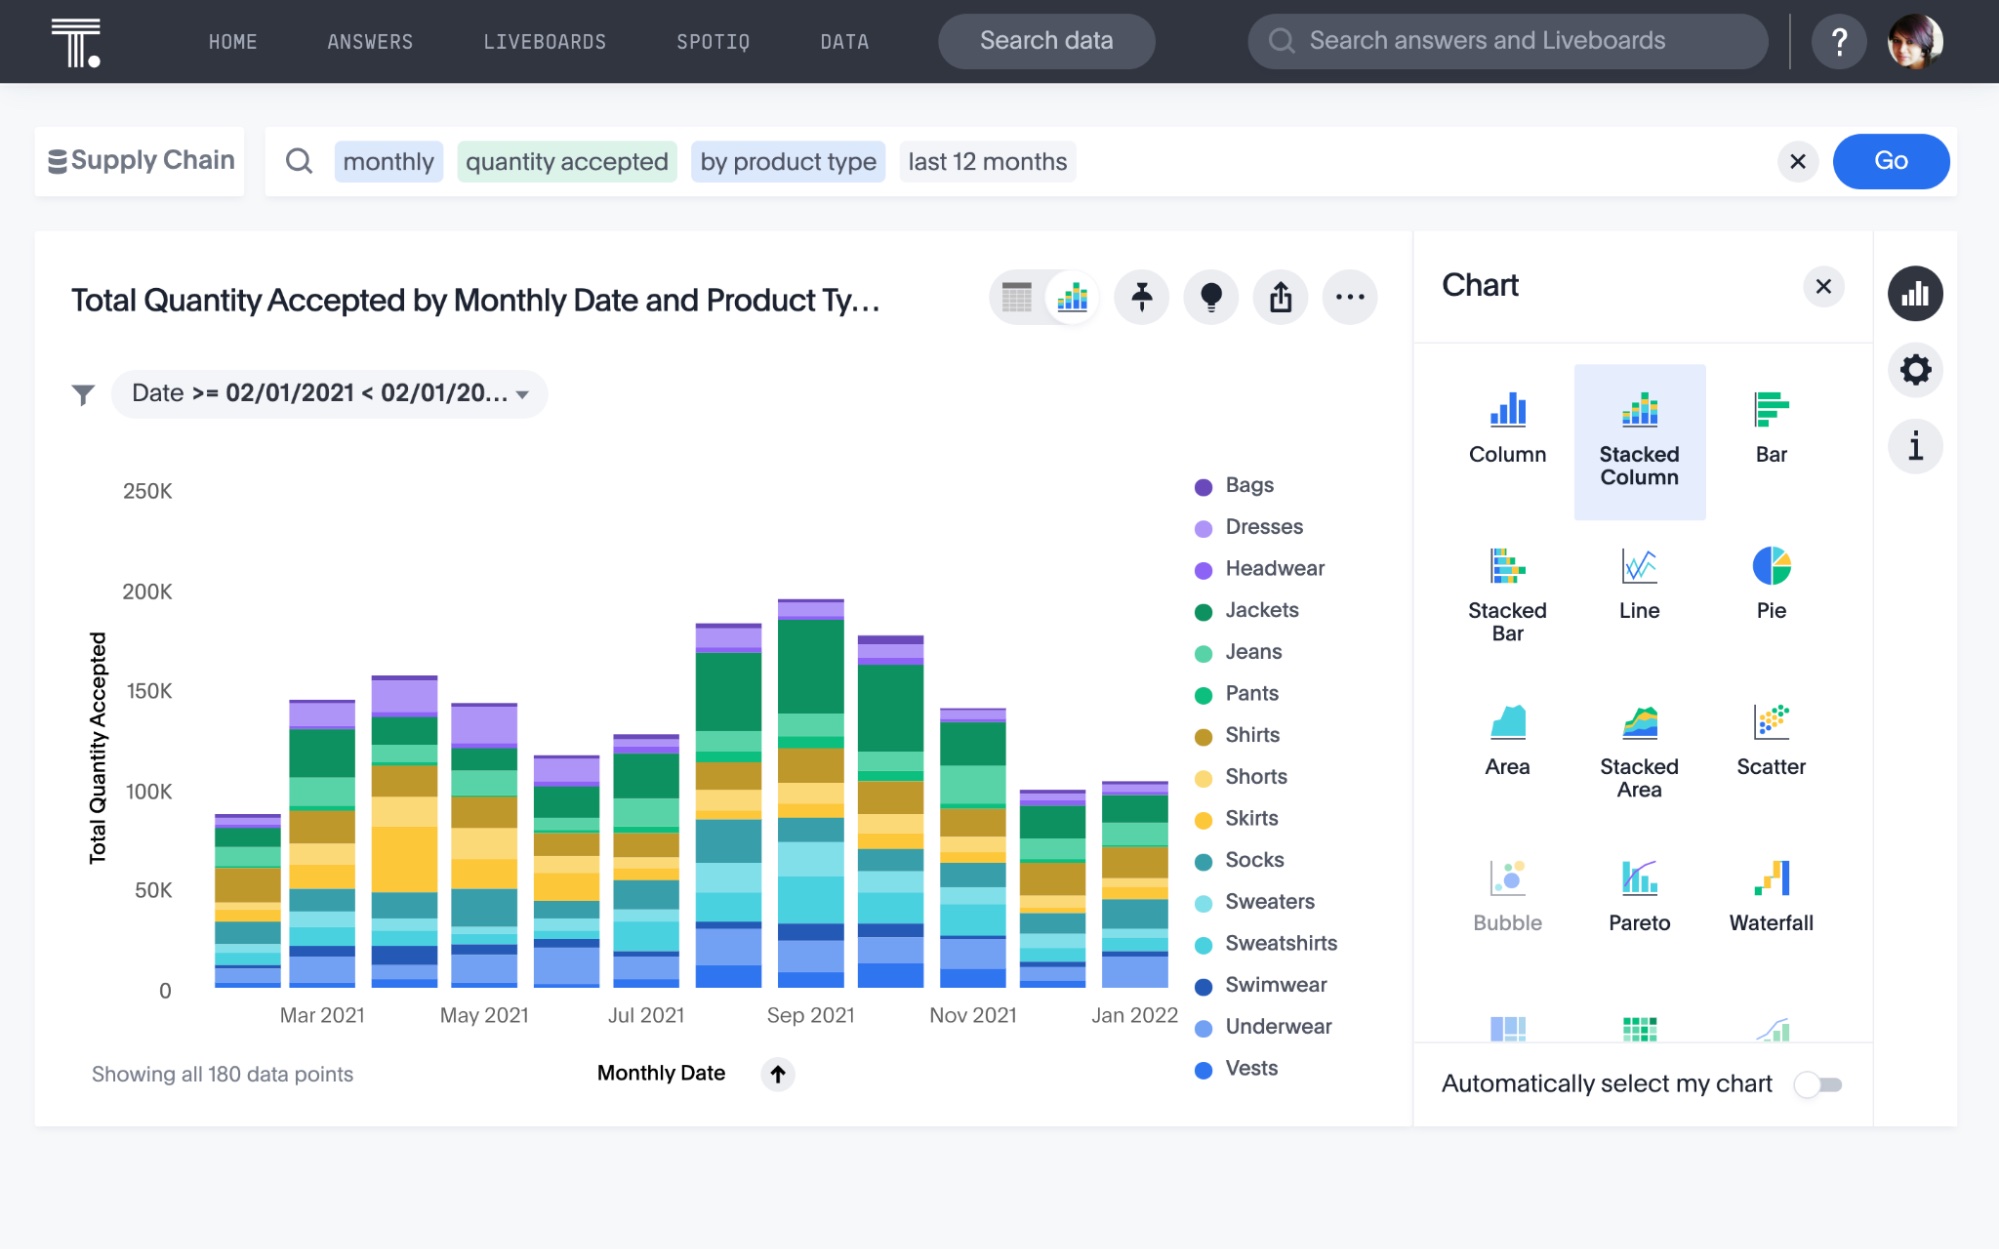Open the more options menu on chart

[1351, 295]
